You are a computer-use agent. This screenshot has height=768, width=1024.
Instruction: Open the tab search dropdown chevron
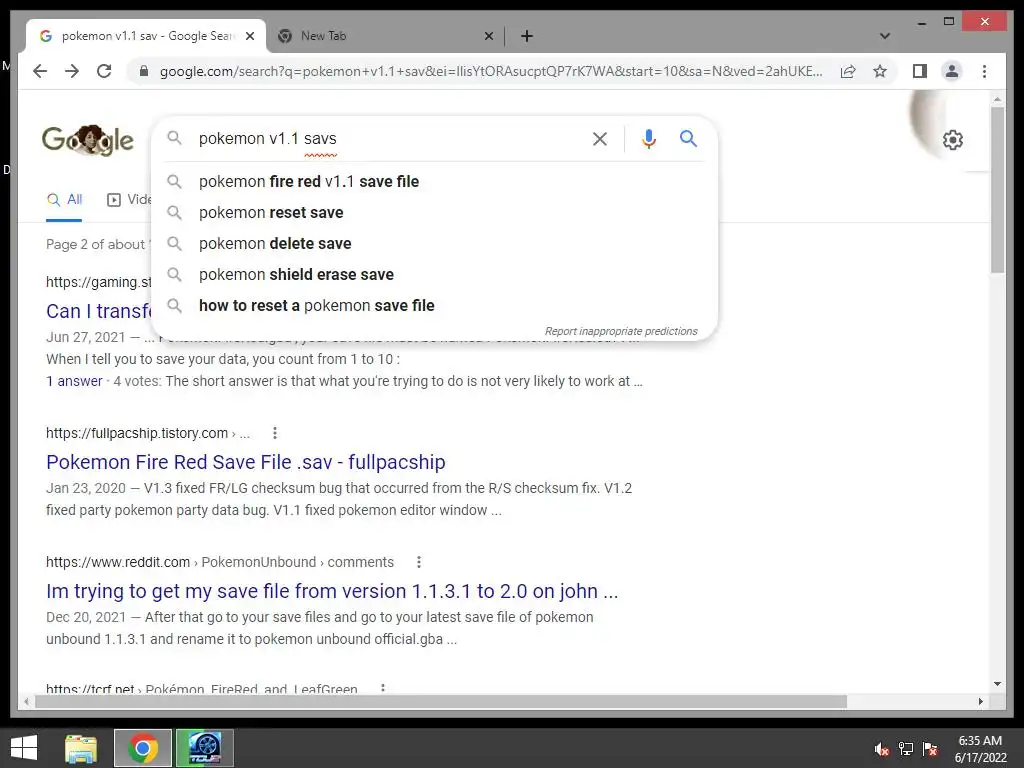pyautogui.click(x=885, y=36)
